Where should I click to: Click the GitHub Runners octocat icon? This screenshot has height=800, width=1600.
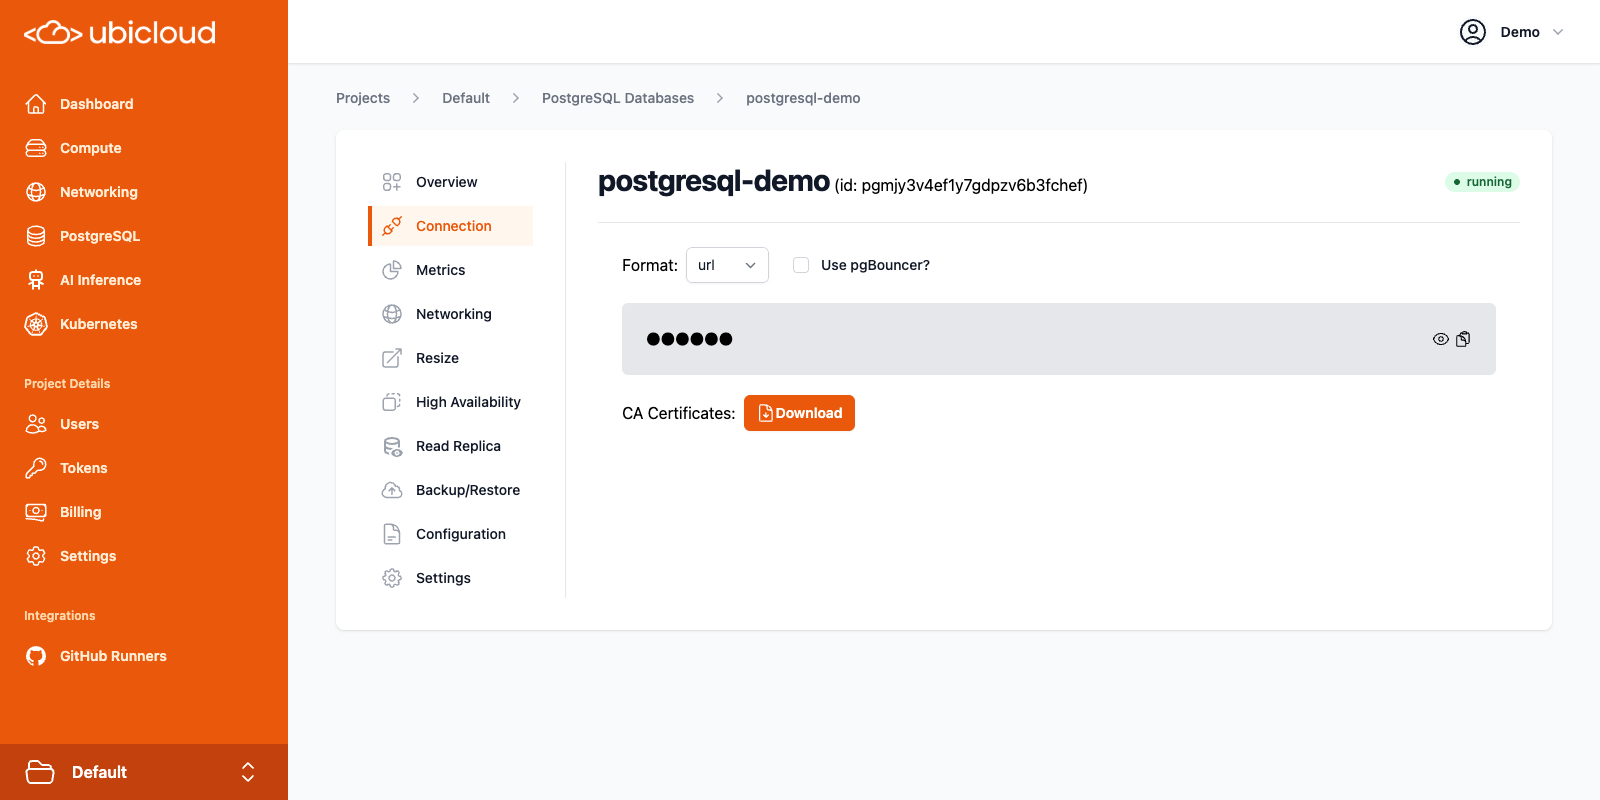36,656
